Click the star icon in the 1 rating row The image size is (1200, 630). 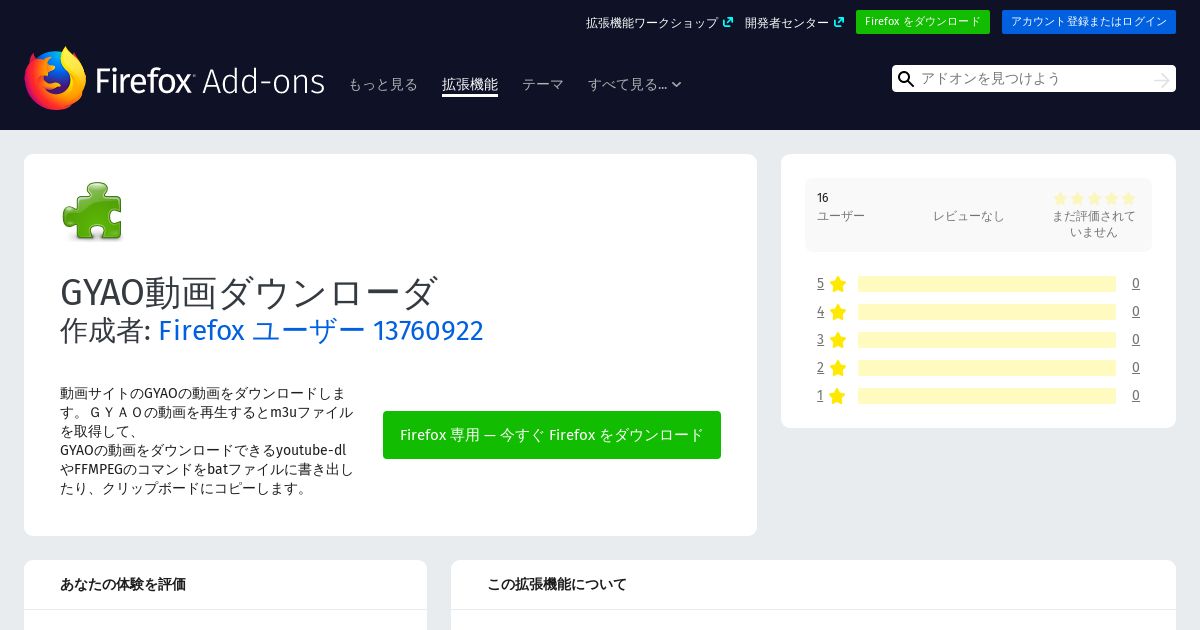click(838, 396)
